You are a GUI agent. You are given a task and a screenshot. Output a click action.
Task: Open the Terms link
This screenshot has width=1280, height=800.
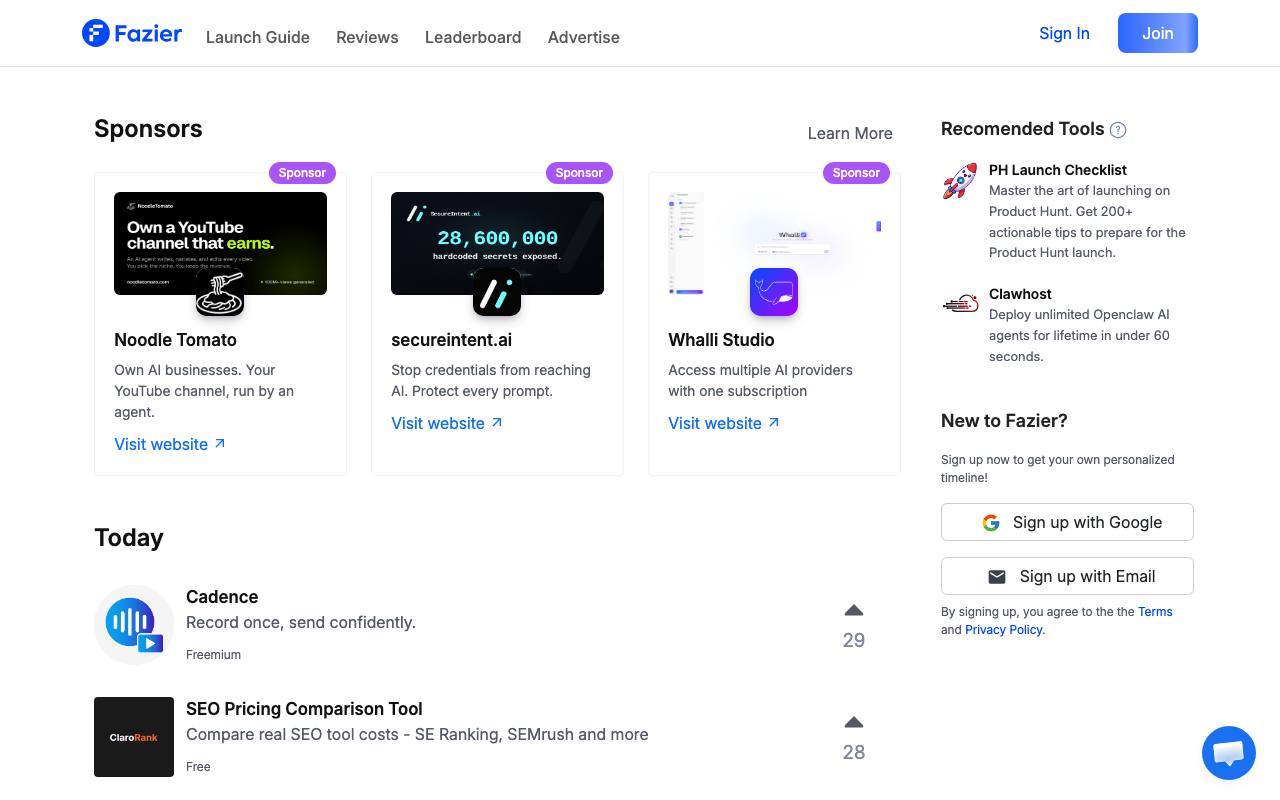point(1155,612)
